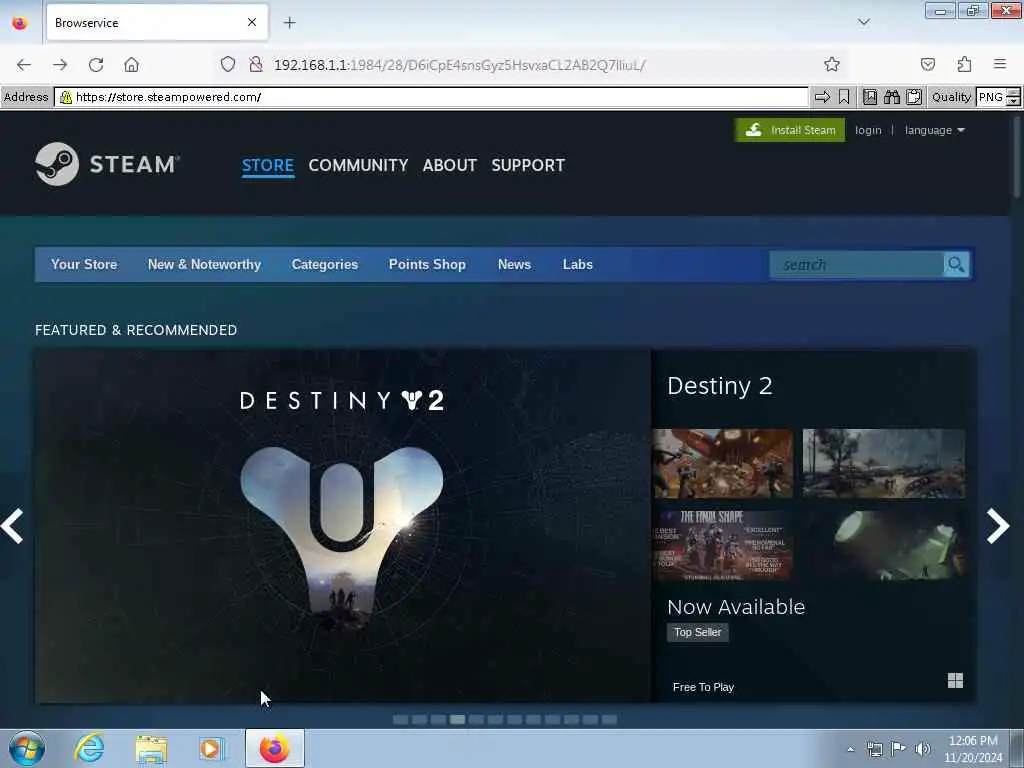Open the Points Shop tab
This screenshot has width=1024, height=768.
pyautogui.click(x=427, y=264)
